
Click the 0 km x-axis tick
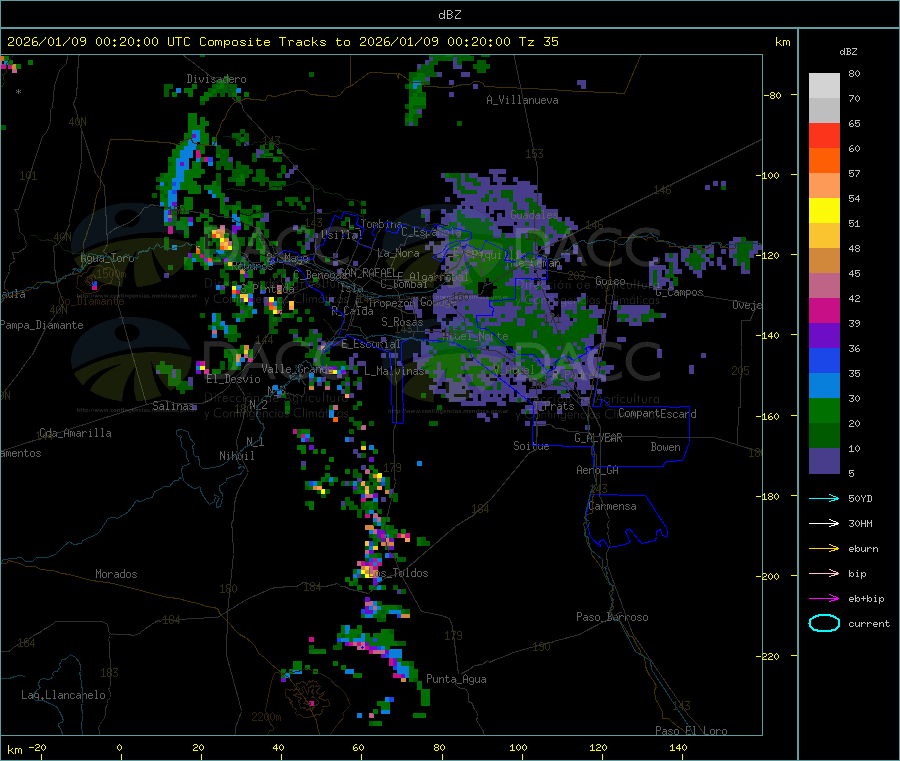point(119,747)
